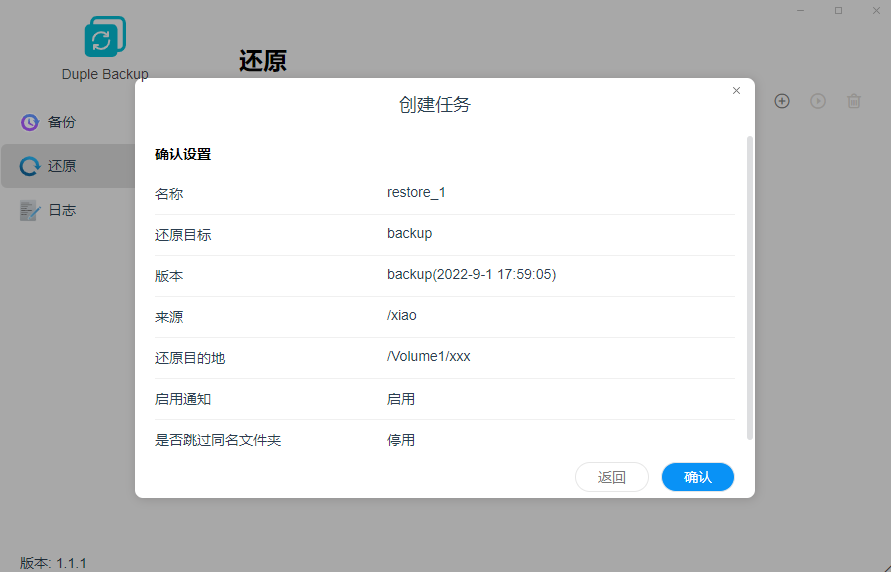Click the 还原 restore arrow icon
This screenshot has width=891, height=572.
(x=30, y=166)
